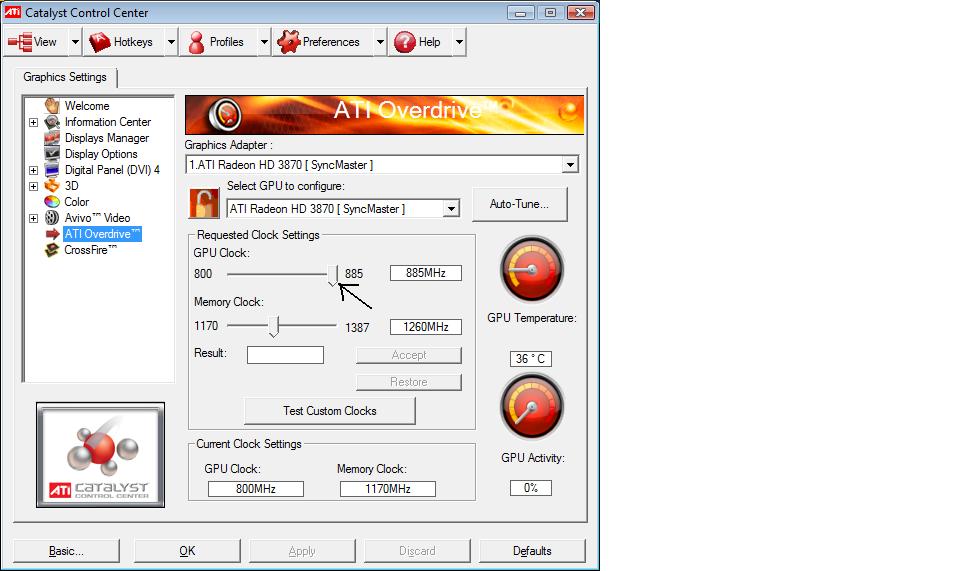Open the Profiles dropdown arrow
Image resolution: width=955 pixels, height=571 pixels.
tap(264, 42)
